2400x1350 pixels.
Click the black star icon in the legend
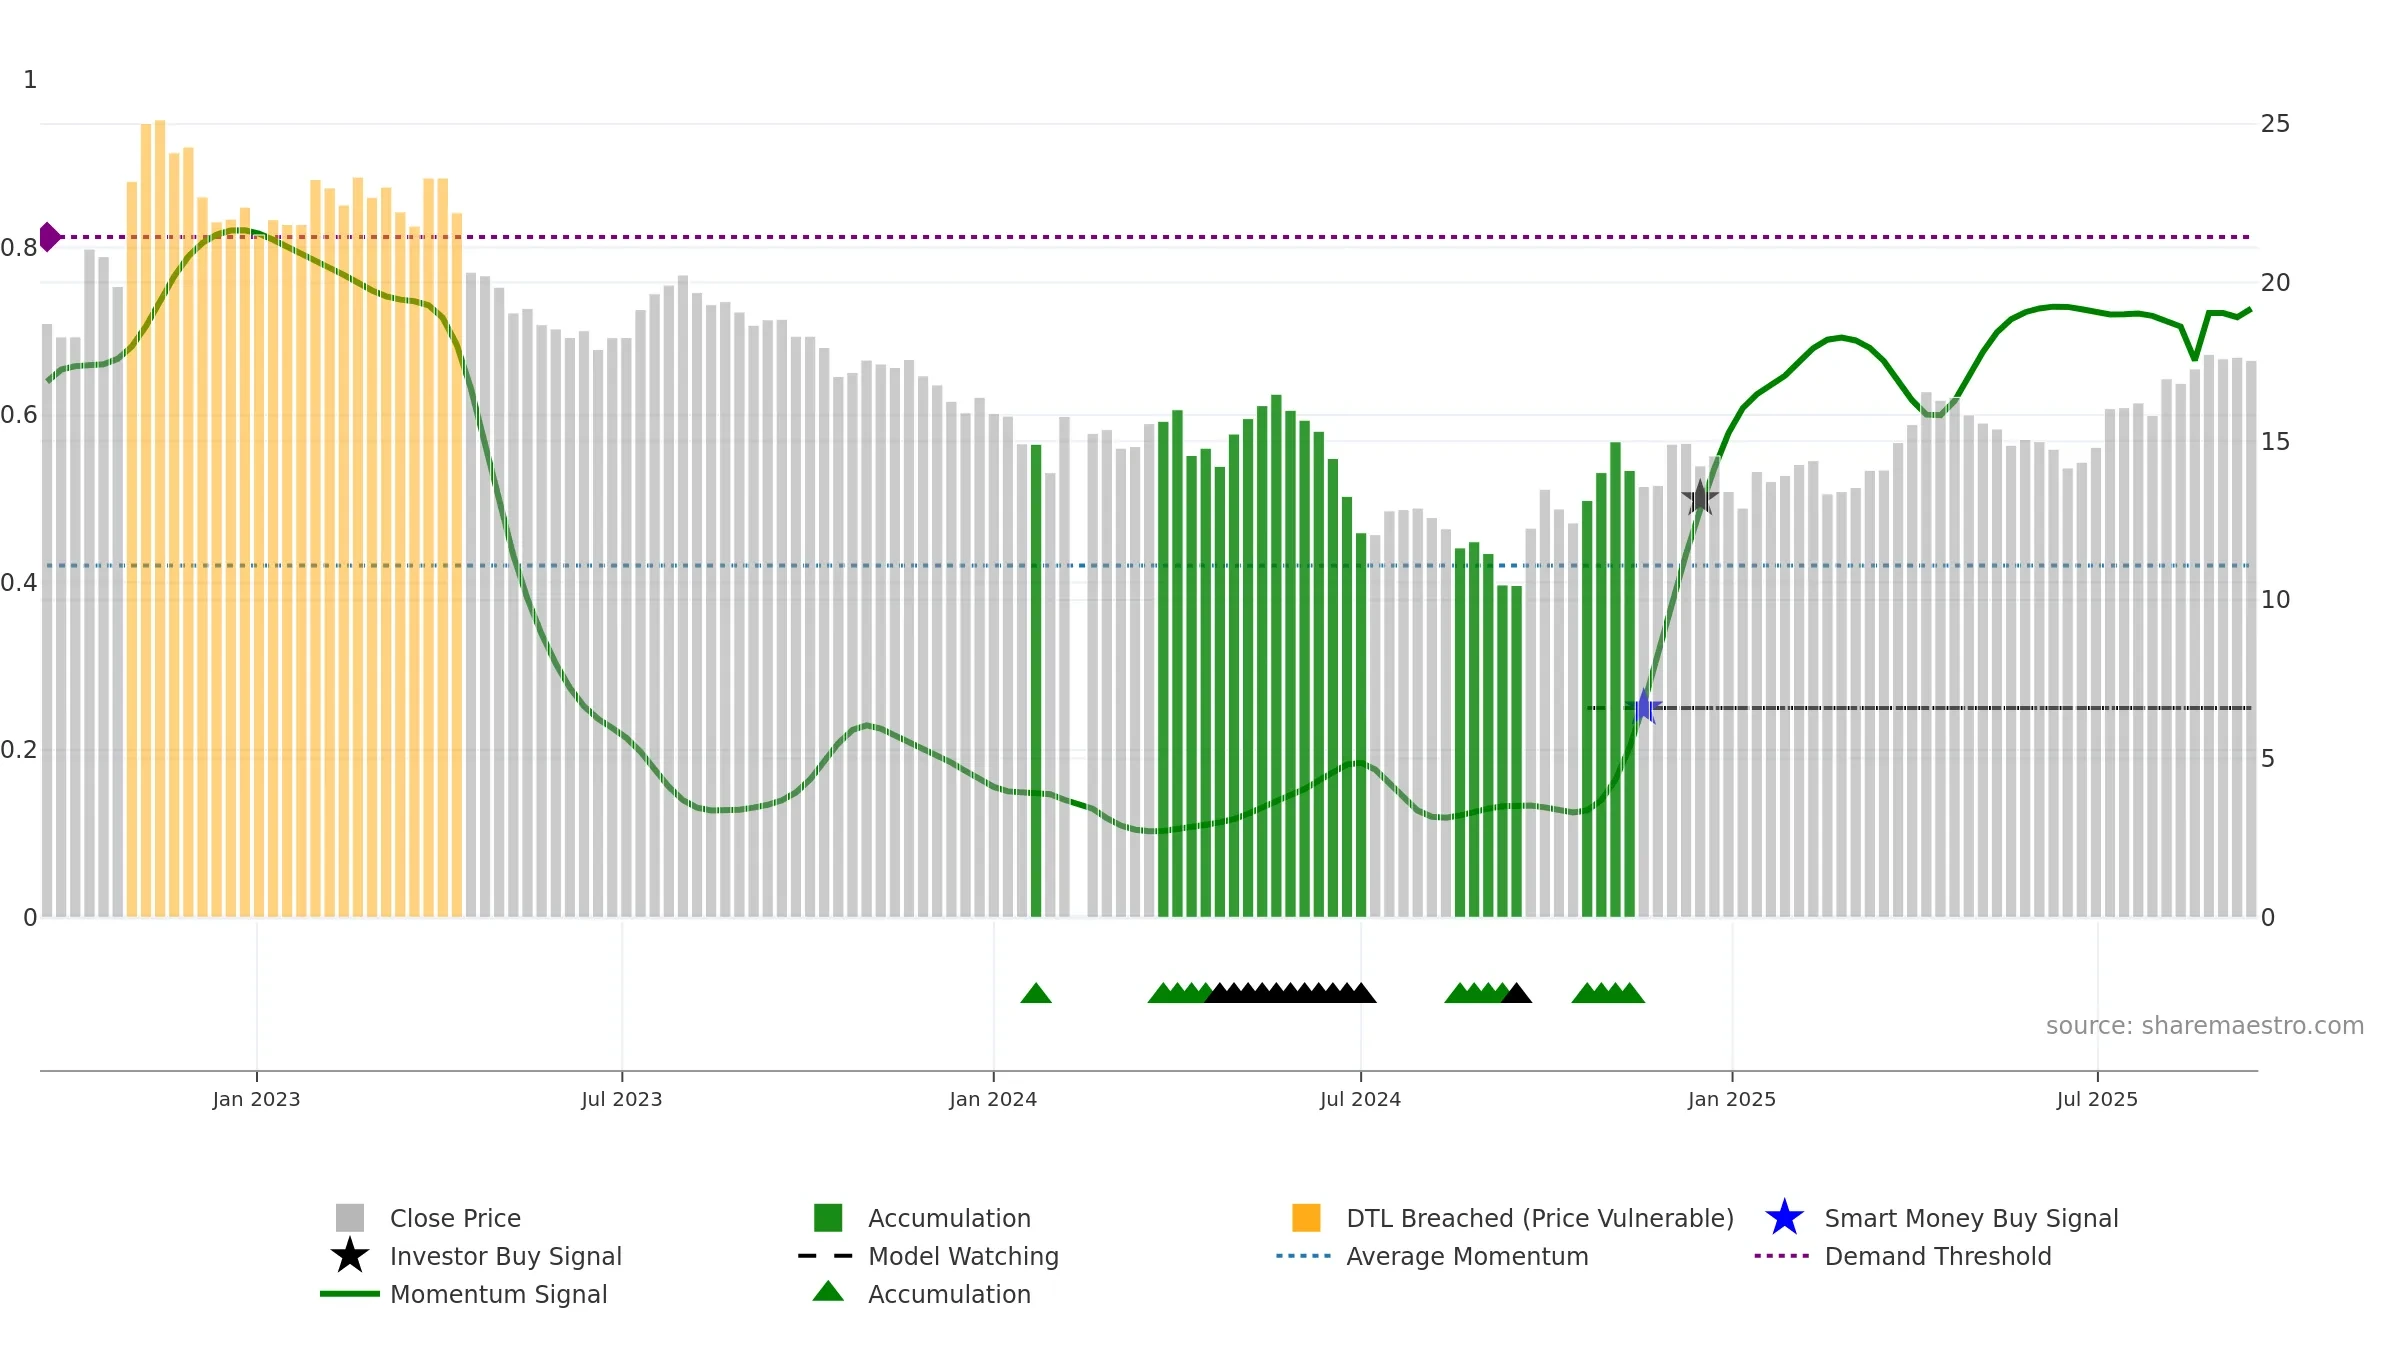[350, 1256]
